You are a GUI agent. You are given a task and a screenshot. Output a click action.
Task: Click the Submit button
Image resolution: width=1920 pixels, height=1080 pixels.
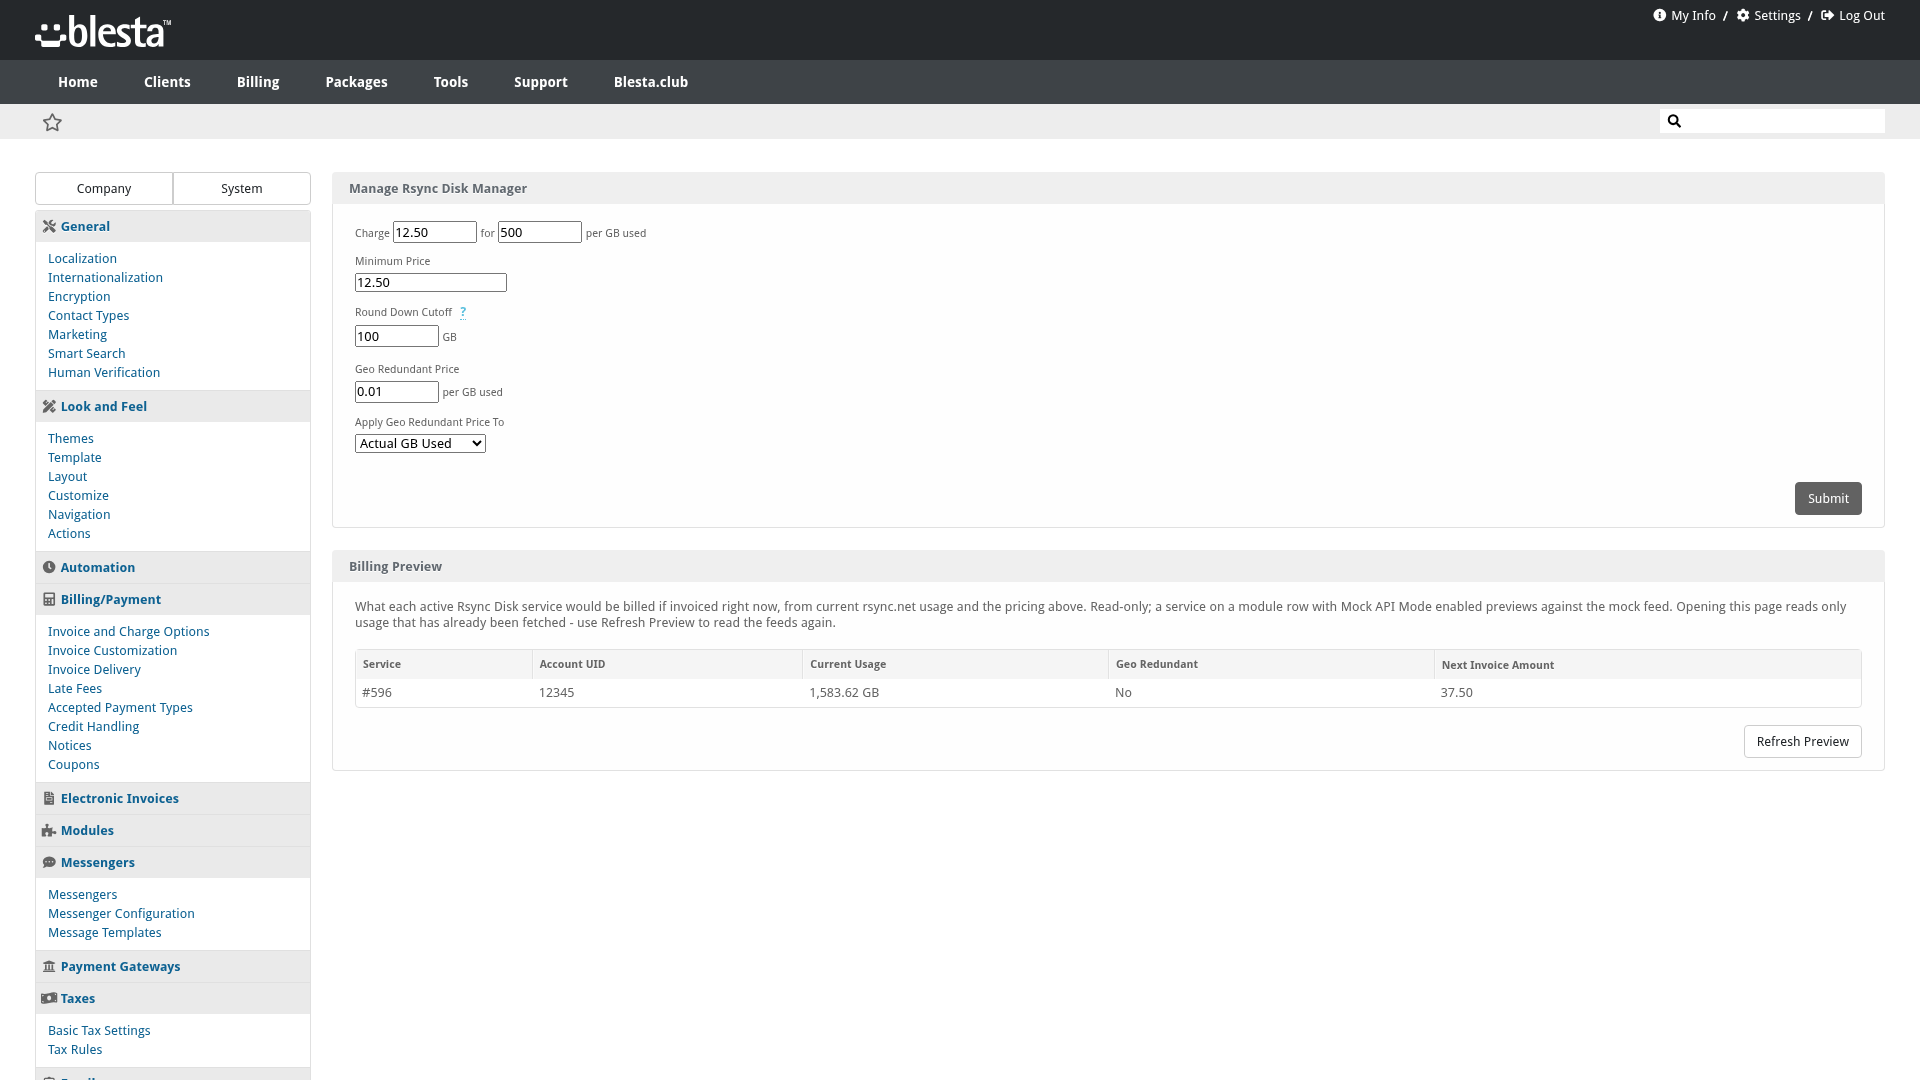click(x=1828, y=498)
